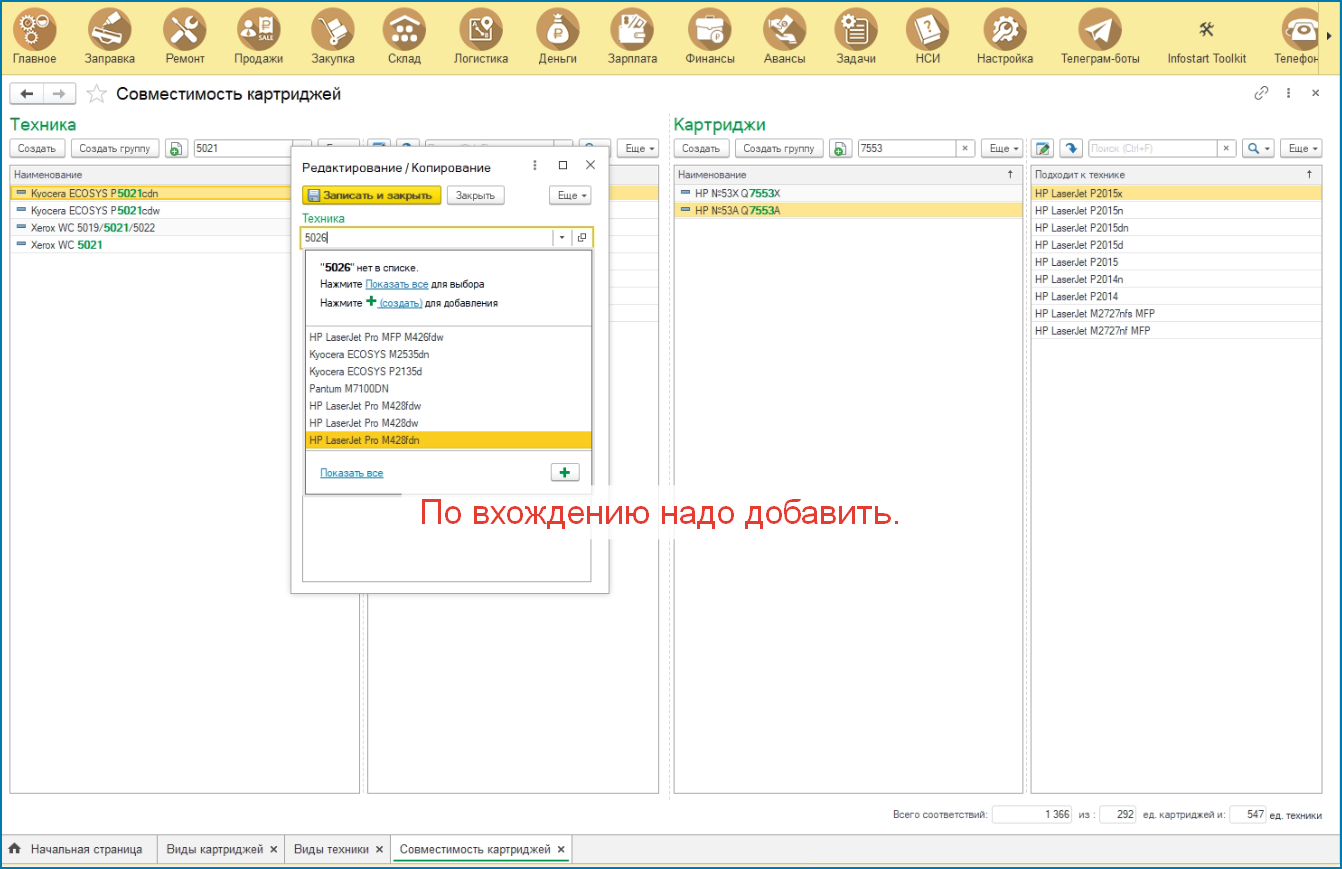Open the selected Техника item in a form
Screen dimensions: 1342x869
pyautogui.click(x=582, y=238)
